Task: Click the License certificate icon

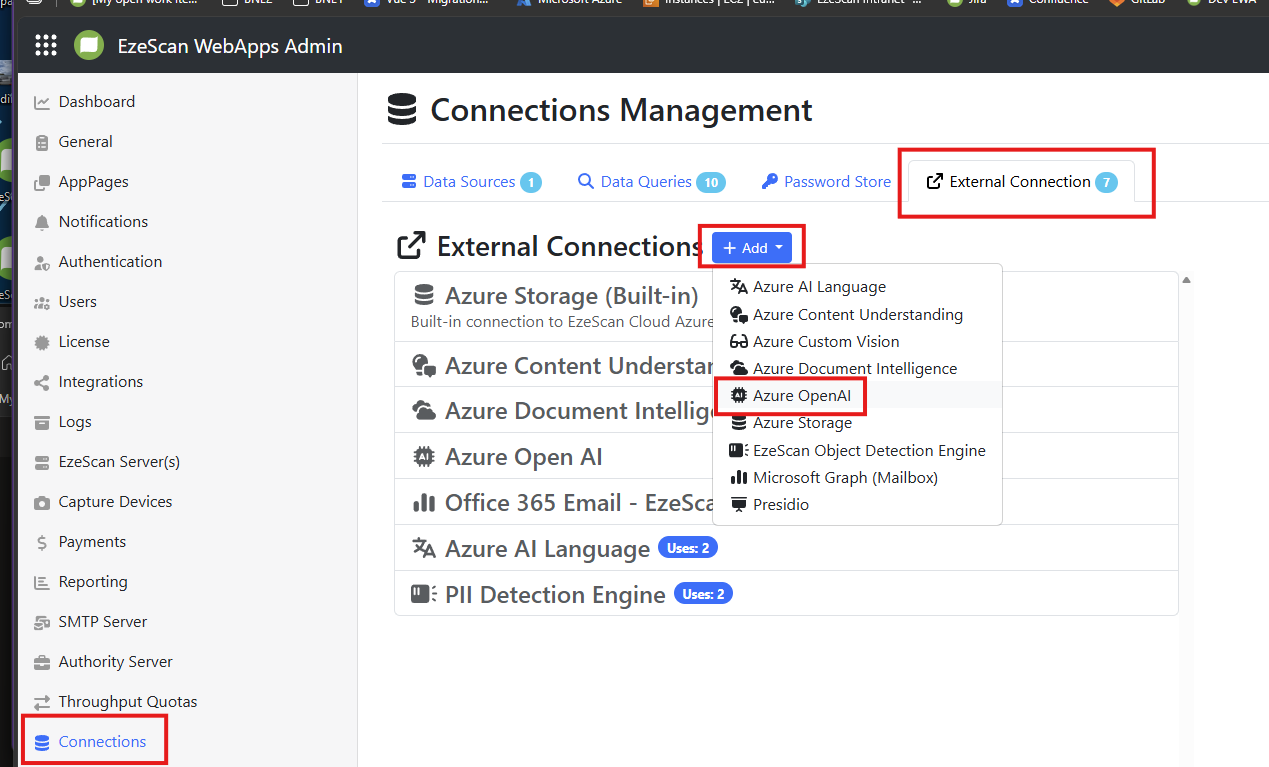Action: pos(42,342)
